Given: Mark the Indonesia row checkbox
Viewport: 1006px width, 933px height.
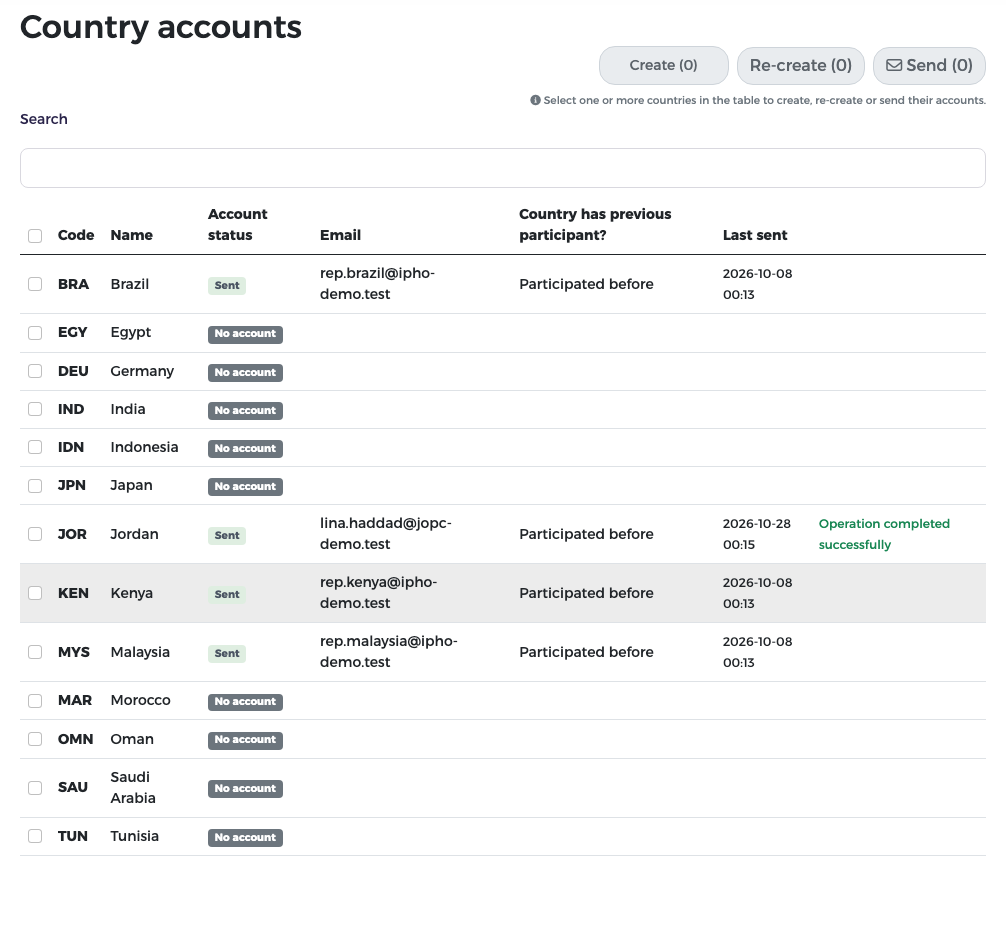Looking at the screenshot, I should point(35,447).
